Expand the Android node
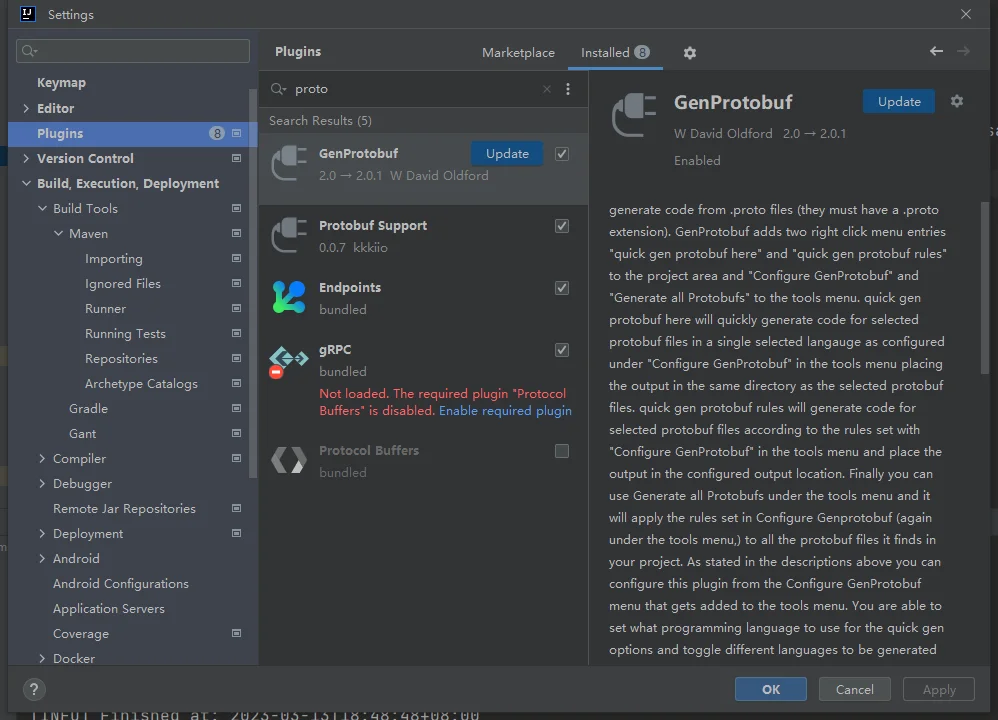This screenshot has width=998, height=720. tap(42, 558)
